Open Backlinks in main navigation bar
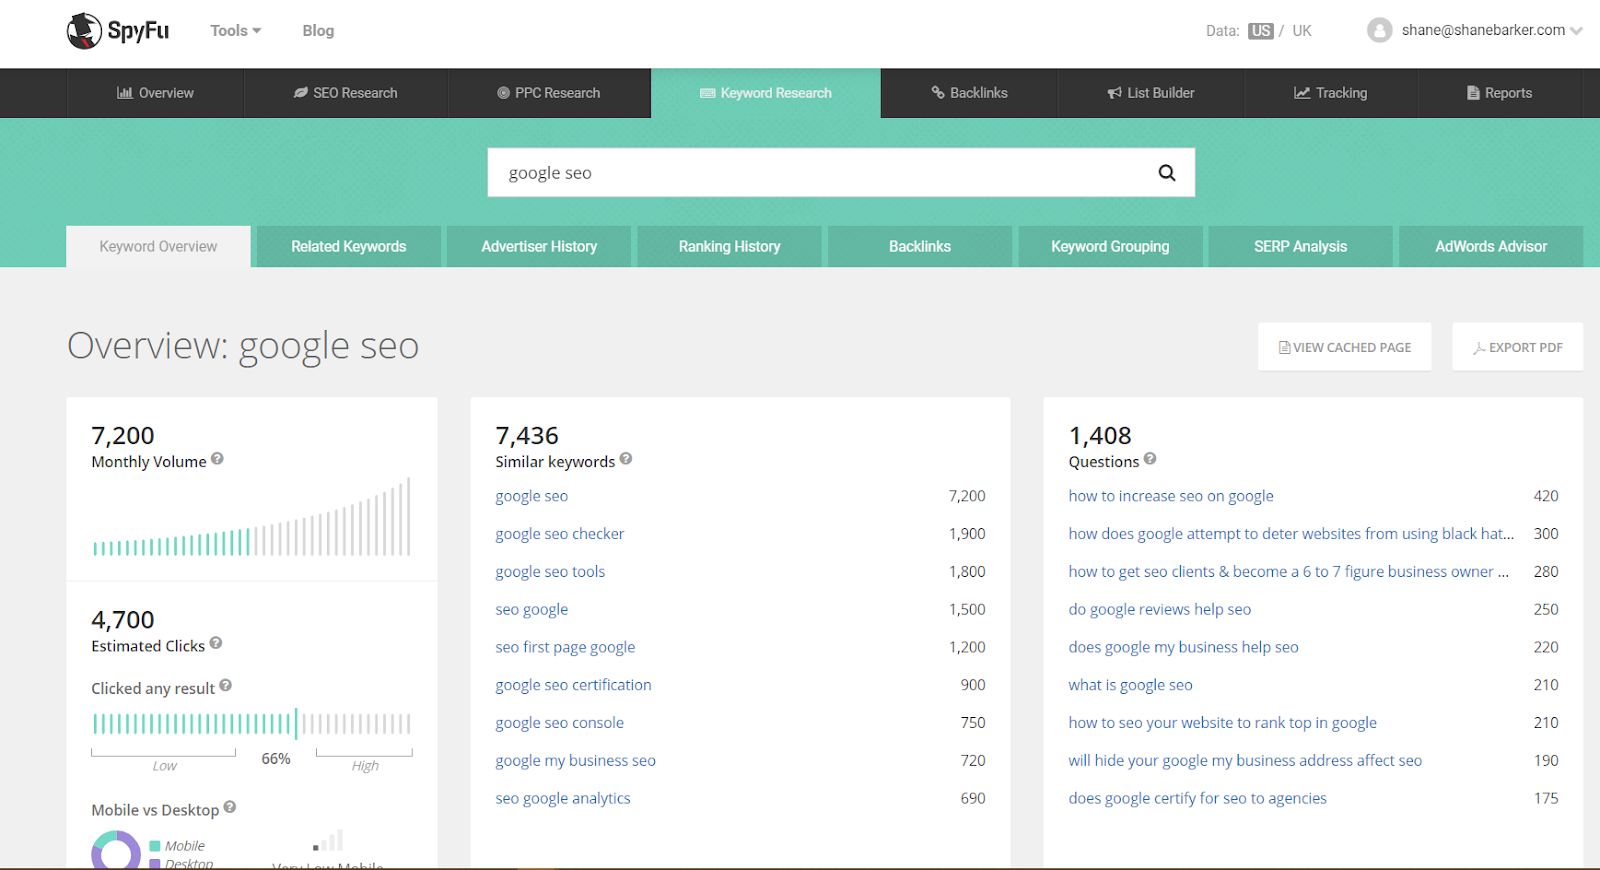This screenshot has width=1600, height=870. [969, 93]
